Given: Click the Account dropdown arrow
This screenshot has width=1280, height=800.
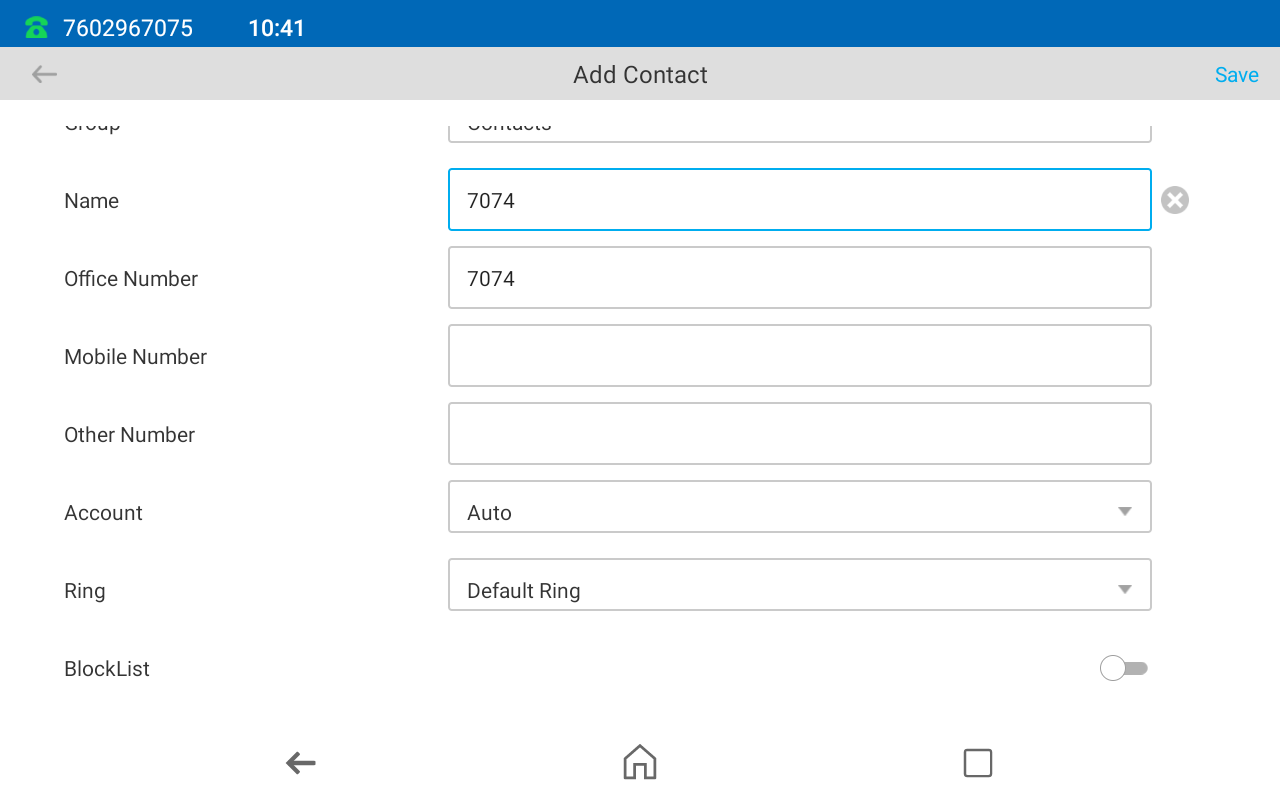Looking at the screenshot, I should (1124, 512).
